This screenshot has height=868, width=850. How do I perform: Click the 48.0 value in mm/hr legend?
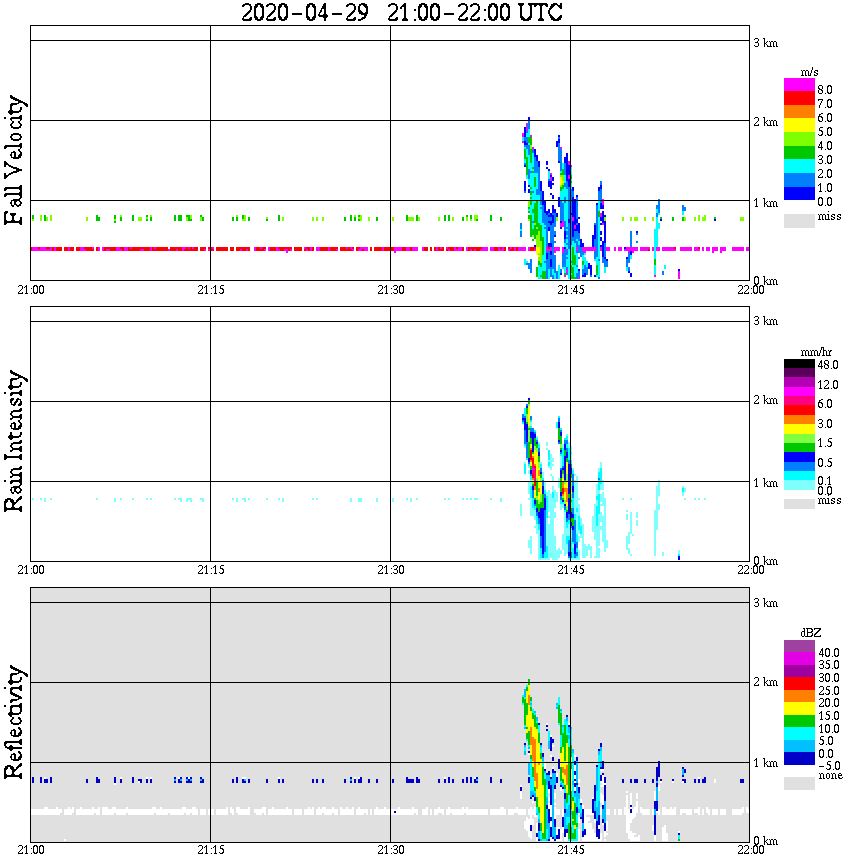pos(828,365)
